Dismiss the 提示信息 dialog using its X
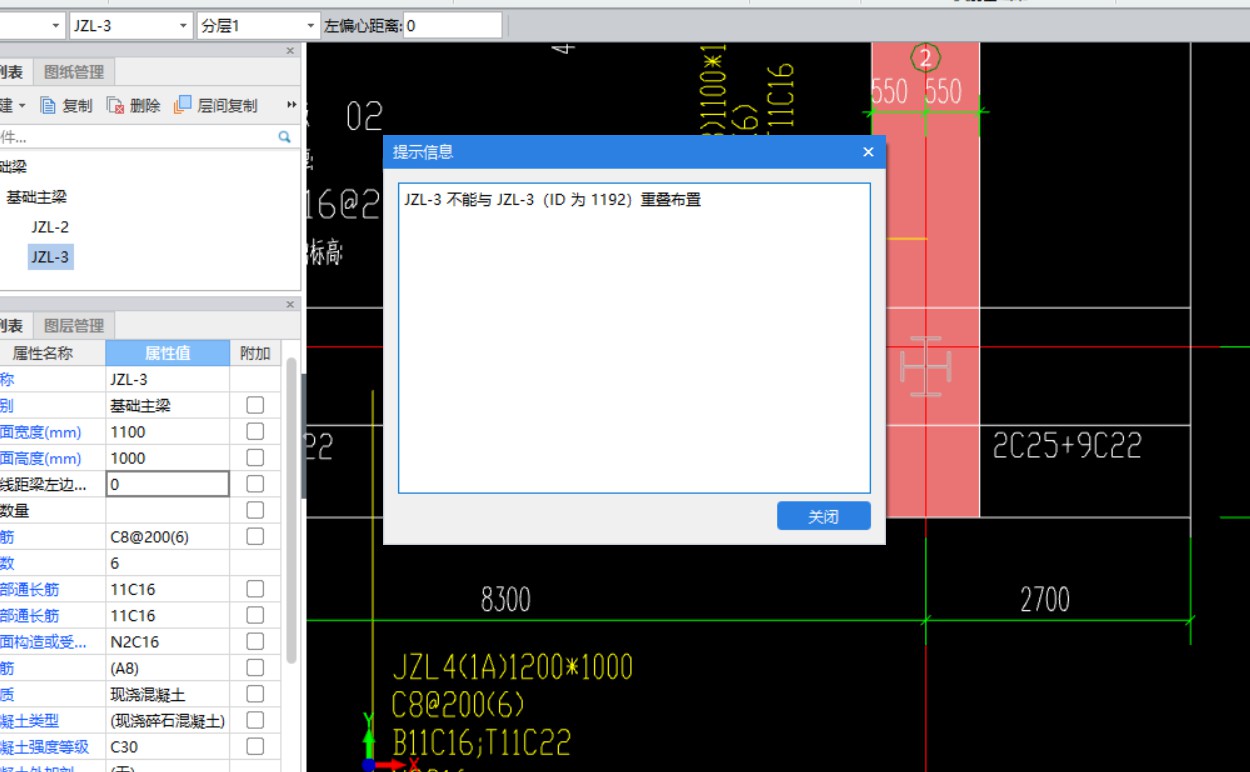The image size is (1250, 772). (868, 152)
